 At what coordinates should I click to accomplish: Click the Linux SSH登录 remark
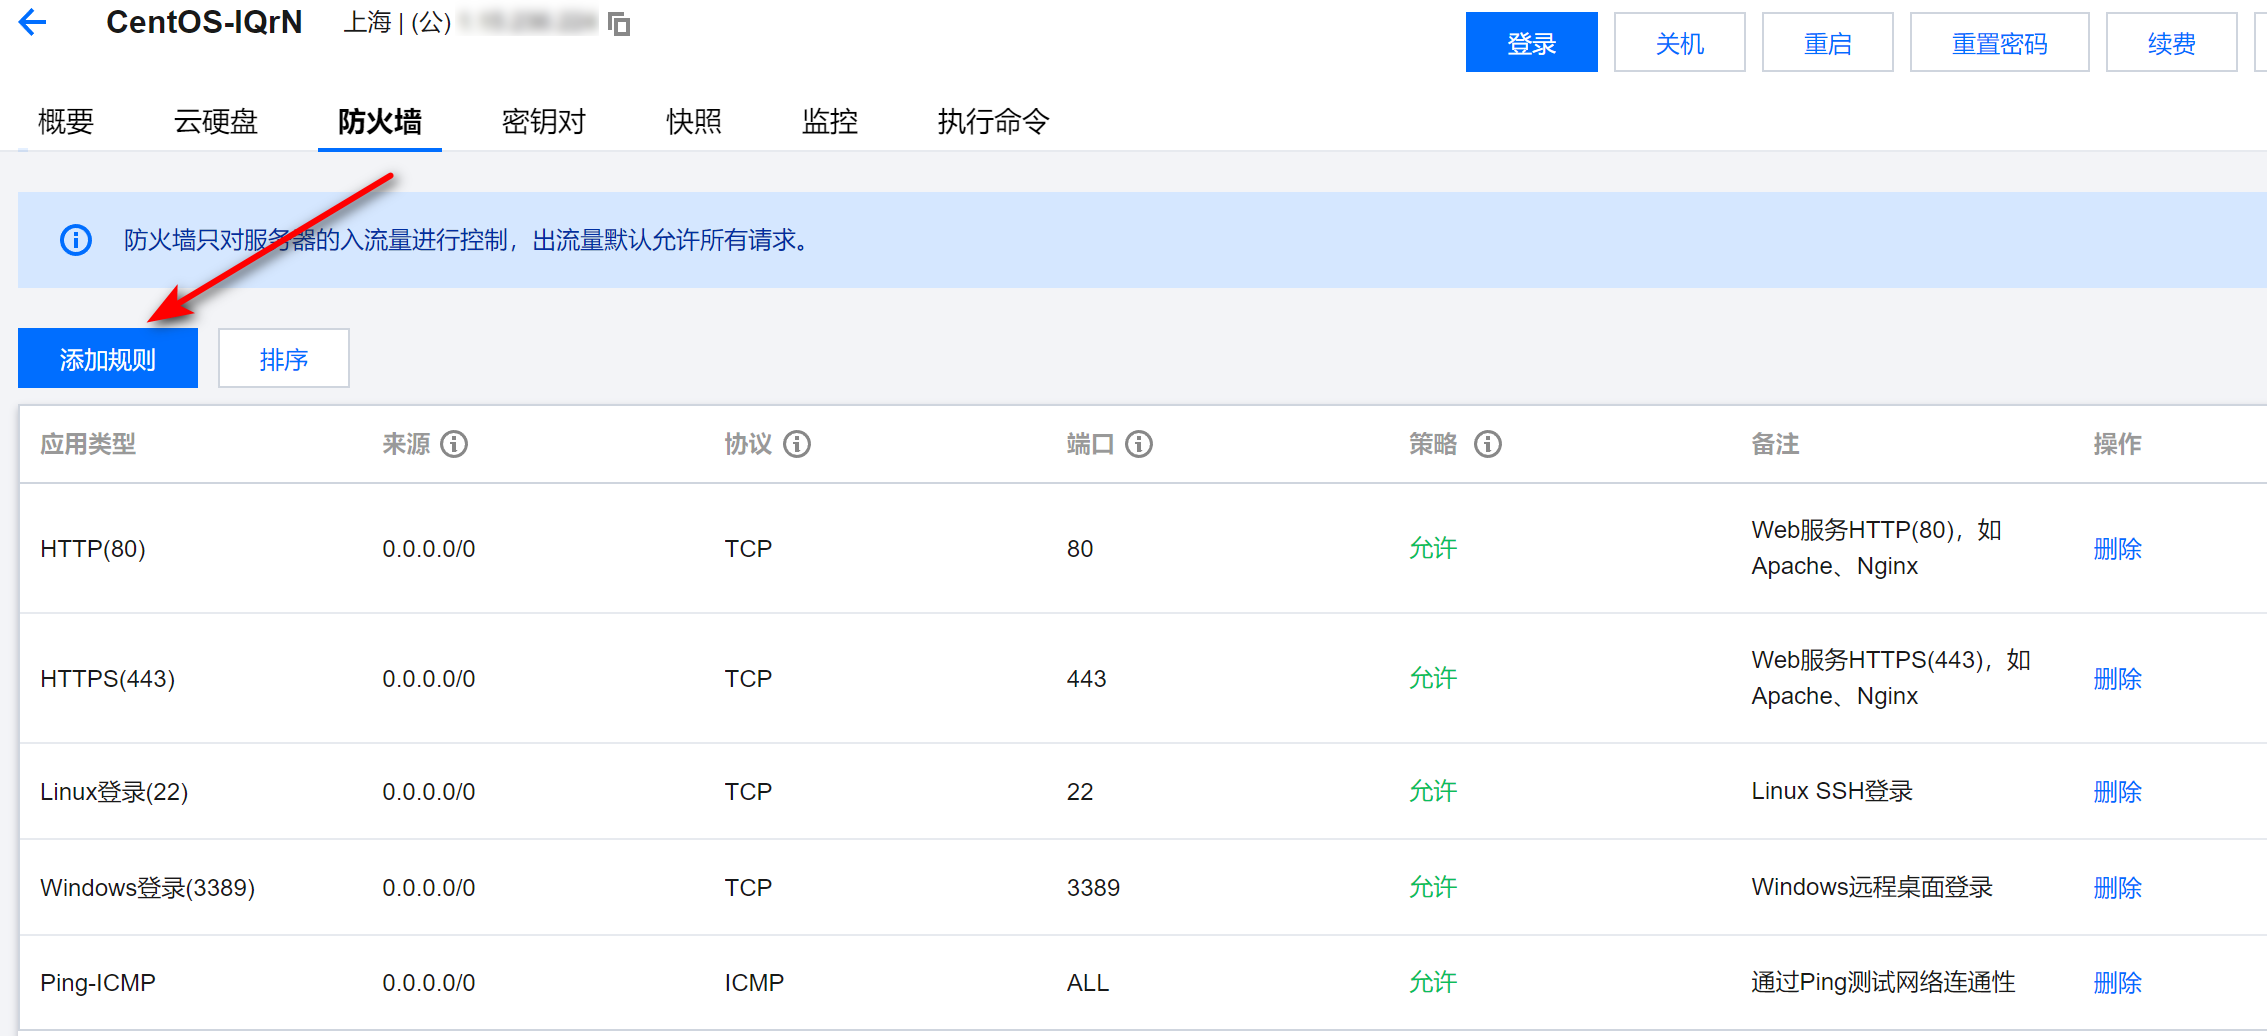tap(1832, 791)
